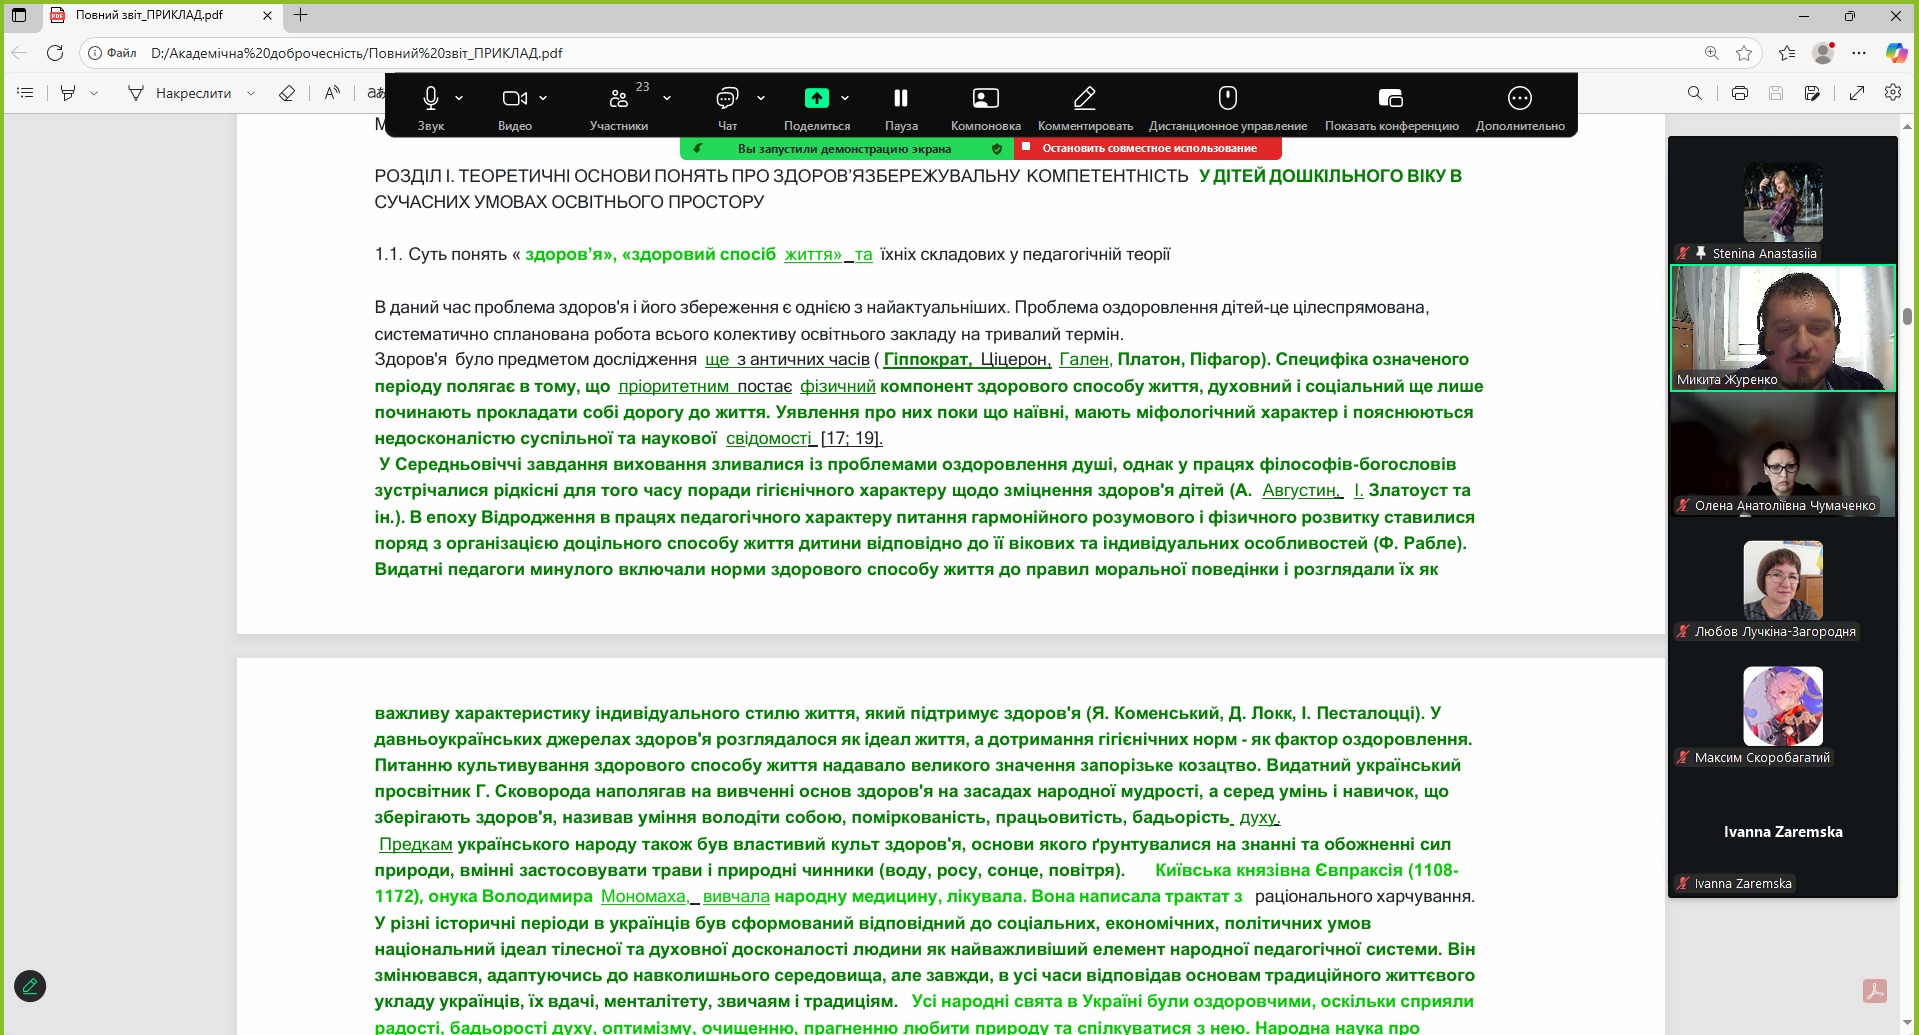The width and height of the screenshot is (1919, 1035).
Task: Click the Показать конференцию icon
Action: coord(1391,98)
